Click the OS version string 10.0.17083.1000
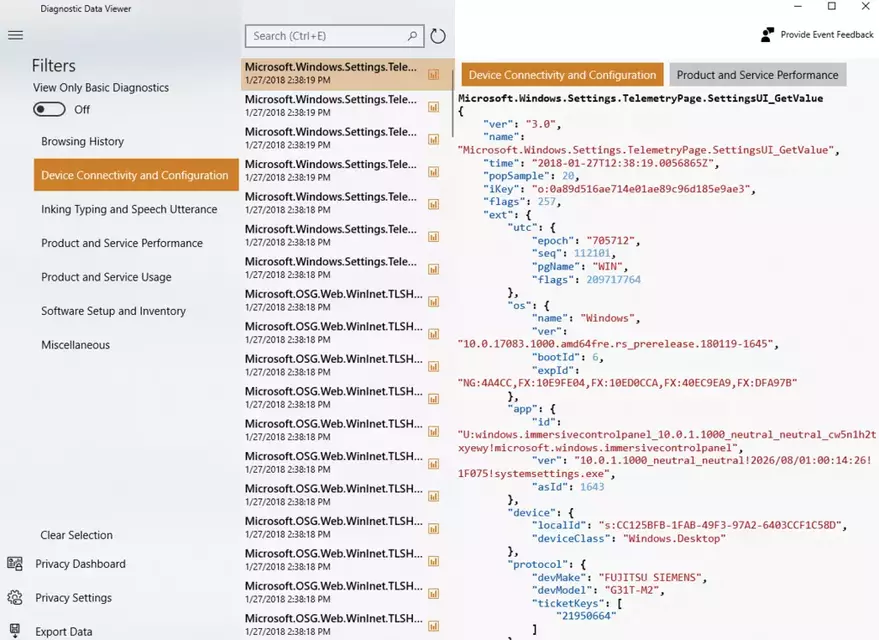This screenshot has height=640, width=879. [618, 344]
